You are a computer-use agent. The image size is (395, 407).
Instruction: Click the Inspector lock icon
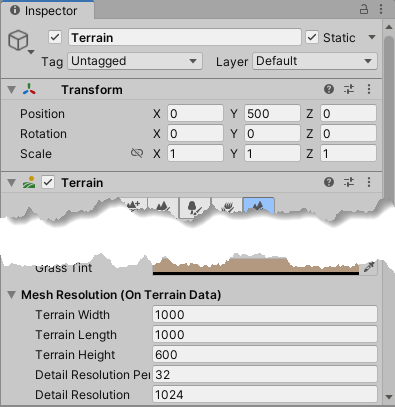click(364, 9)
